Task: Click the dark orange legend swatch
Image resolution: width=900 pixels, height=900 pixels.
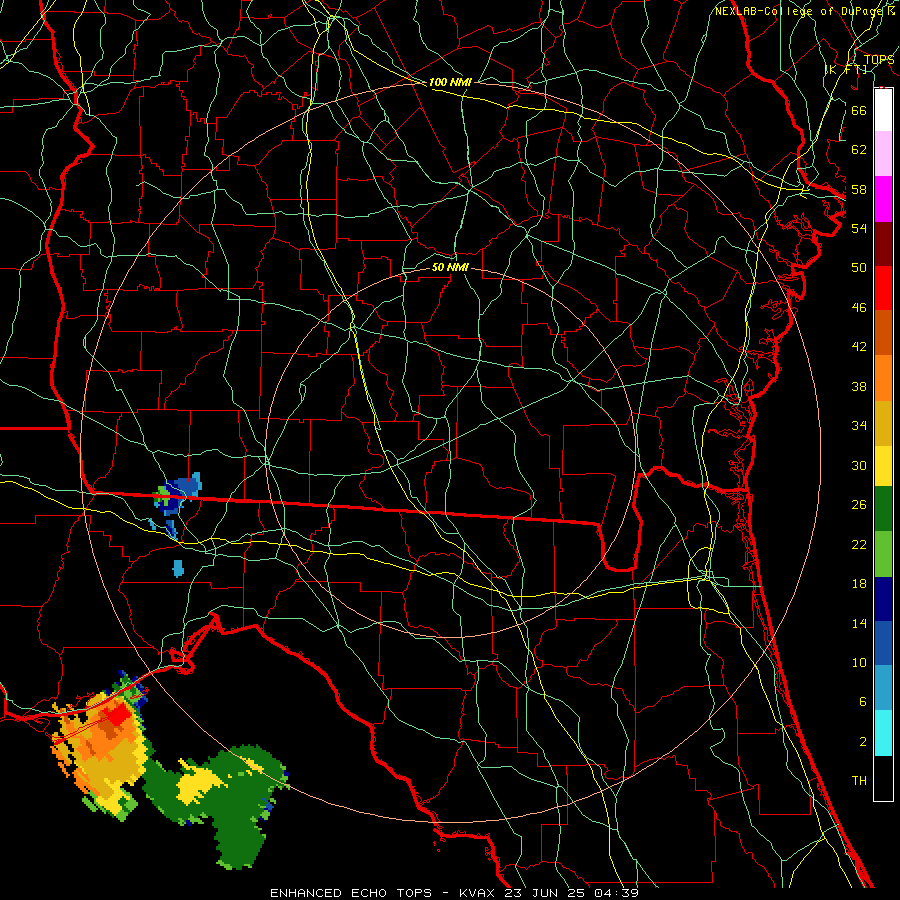Action: 883,332
